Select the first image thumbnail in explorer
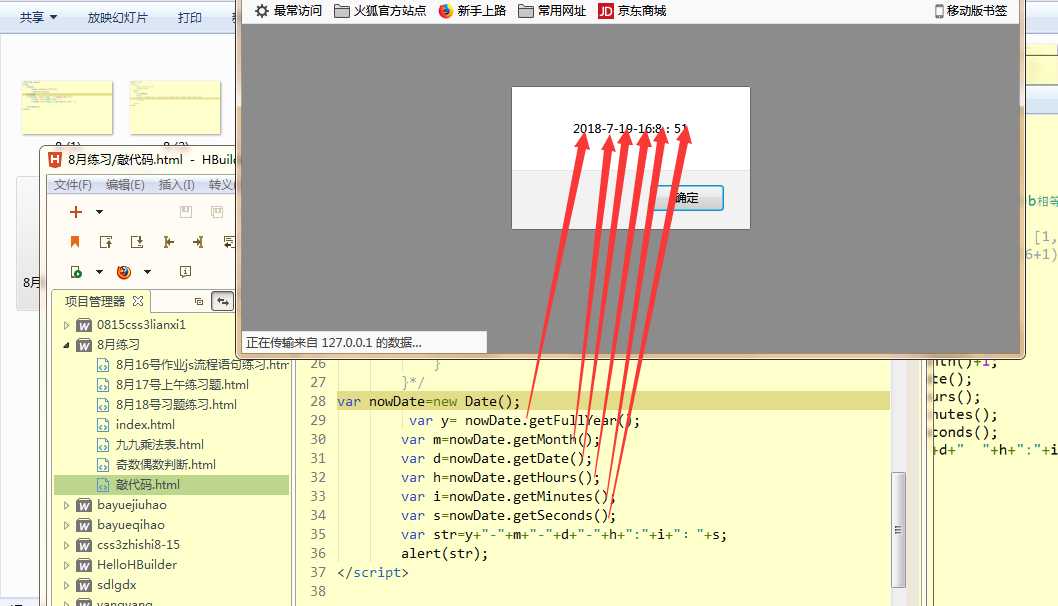The height and width of the screenshot is (606, 1058). click(x=67, y=107)
